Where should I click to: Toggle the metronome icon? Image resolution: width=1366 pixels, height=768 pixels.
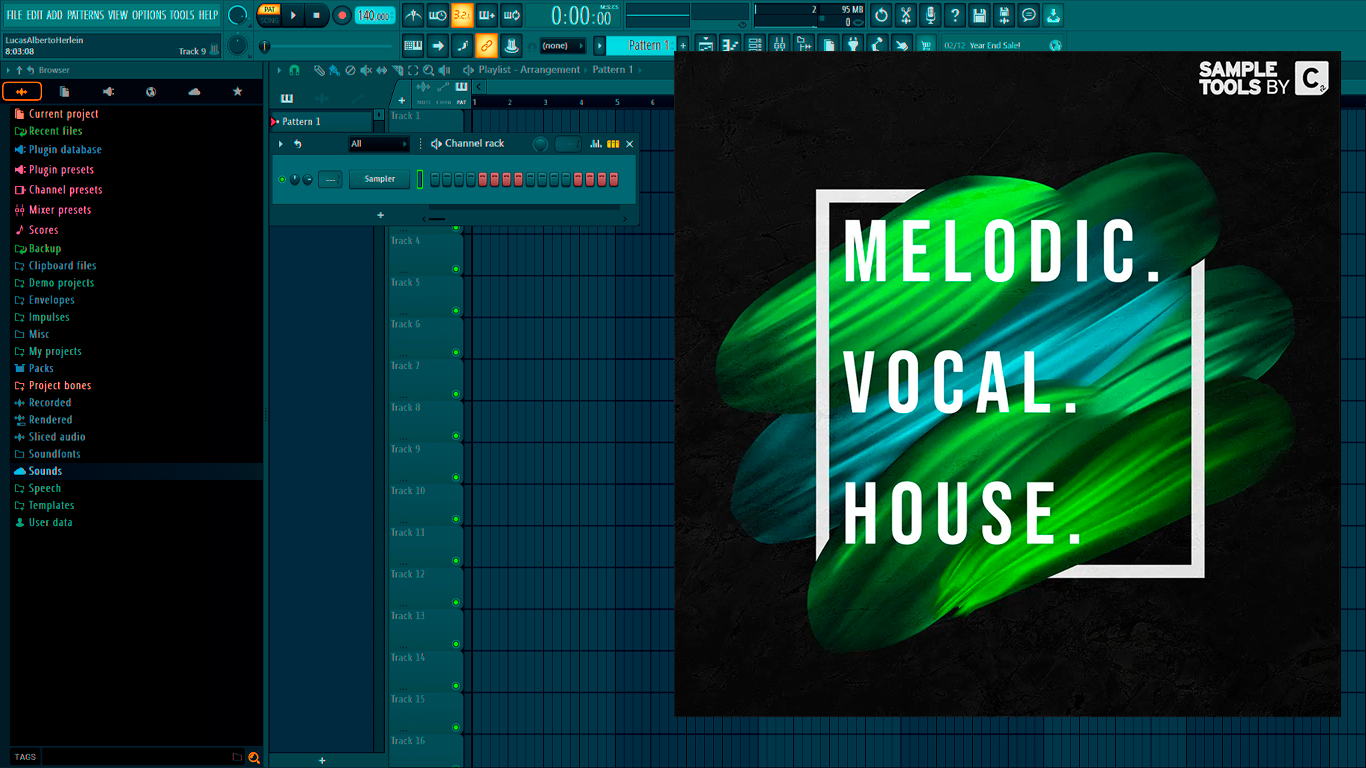[x=413, y=15]
